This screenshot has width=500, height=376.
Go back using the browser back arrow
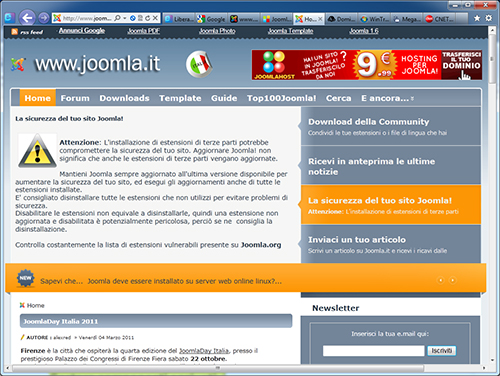tap(27, 18)
